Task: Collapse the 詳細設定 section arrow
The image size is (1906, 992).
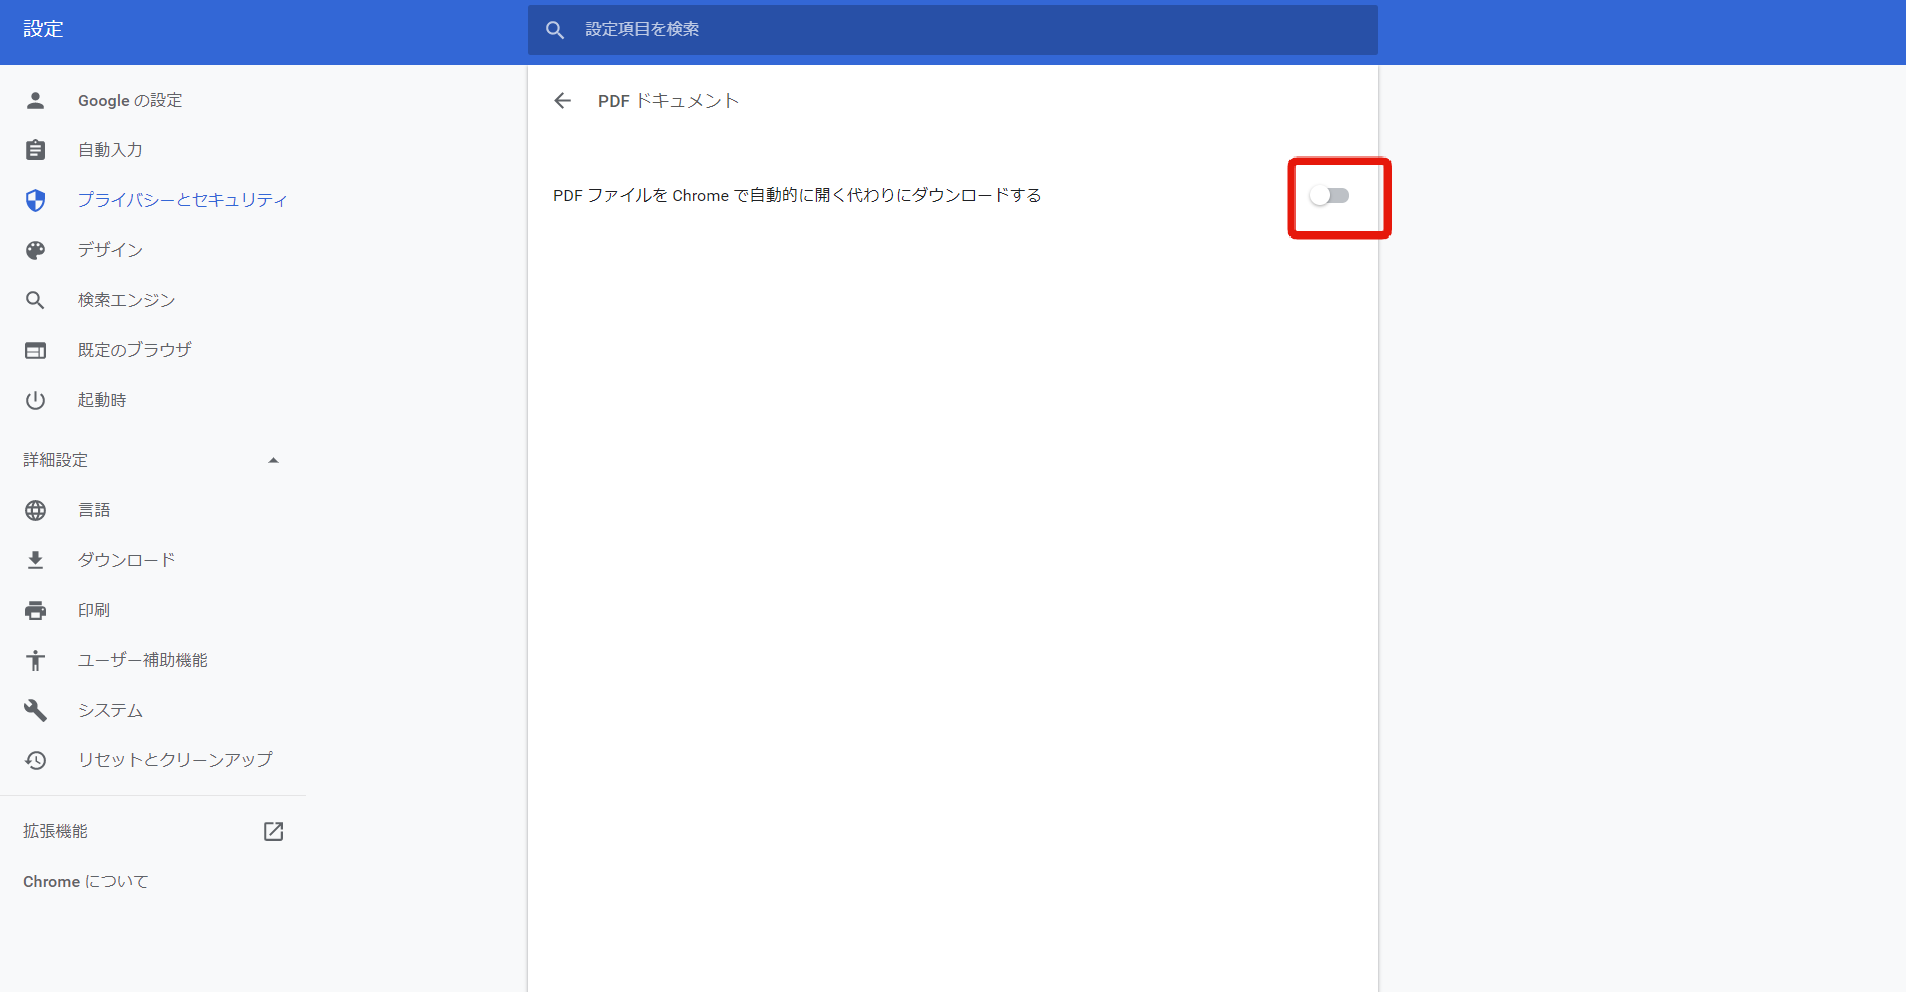Action: pos(273,460)
